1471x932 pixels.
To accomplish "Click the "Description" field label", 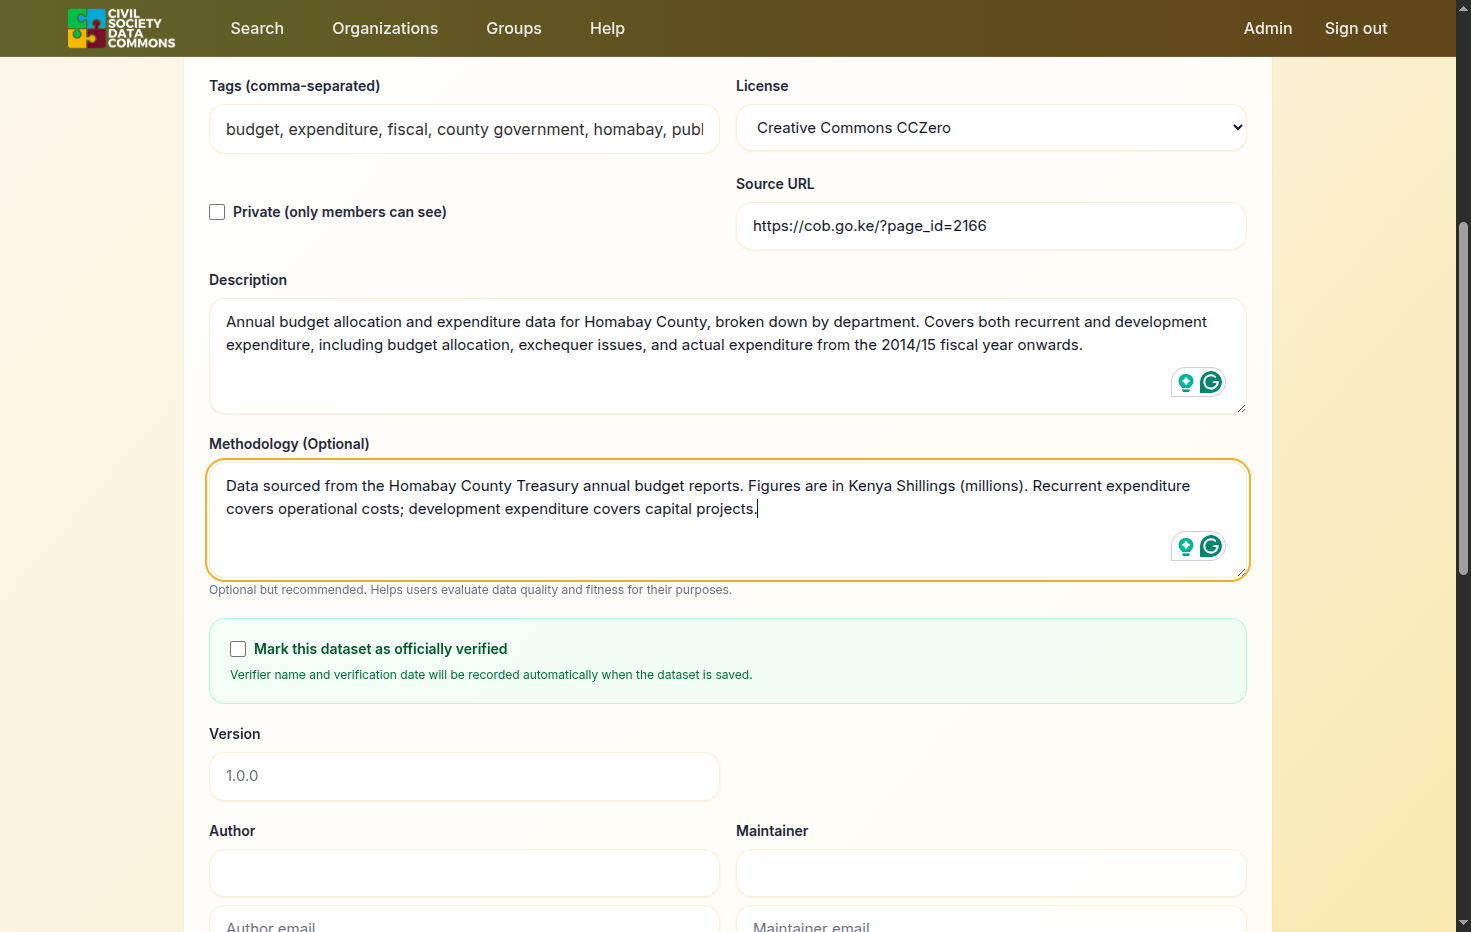I will tap(248, 280).
